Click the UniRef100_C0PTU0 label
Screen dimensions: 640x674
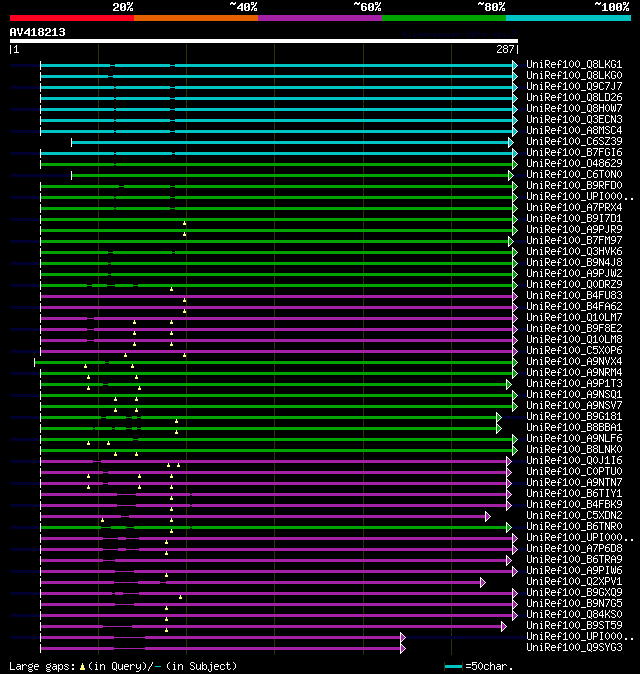(574, 472)
